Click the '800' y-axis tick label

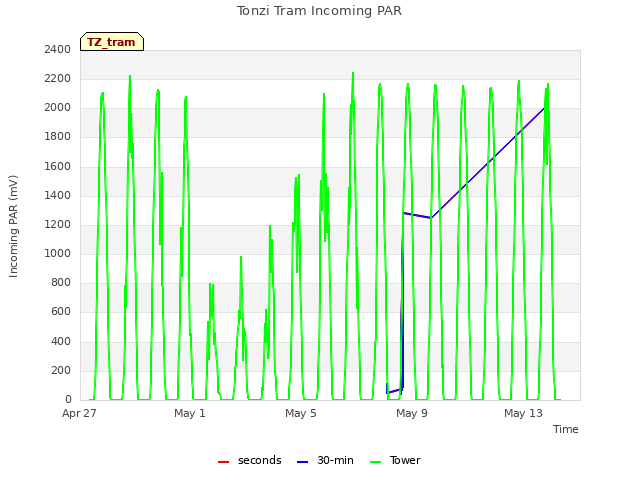pyautogui.click(x=61, y=282)
